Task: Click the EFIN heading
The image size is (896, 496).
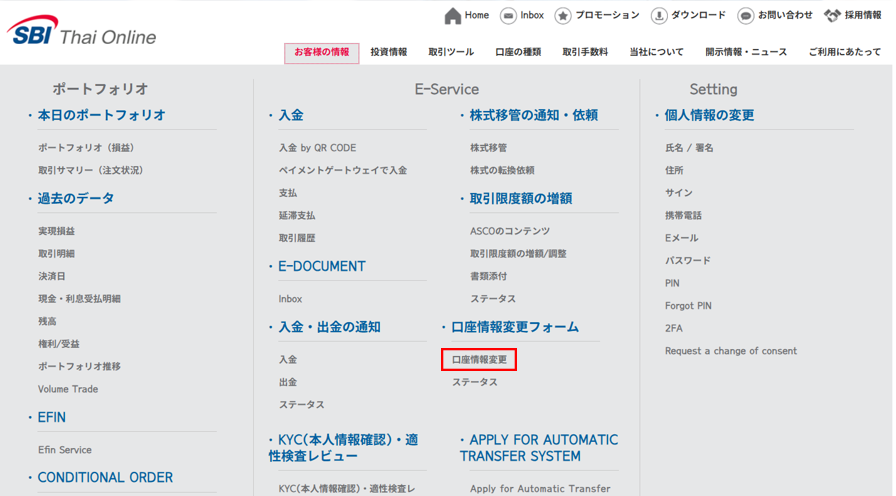Action: [51, 417]
